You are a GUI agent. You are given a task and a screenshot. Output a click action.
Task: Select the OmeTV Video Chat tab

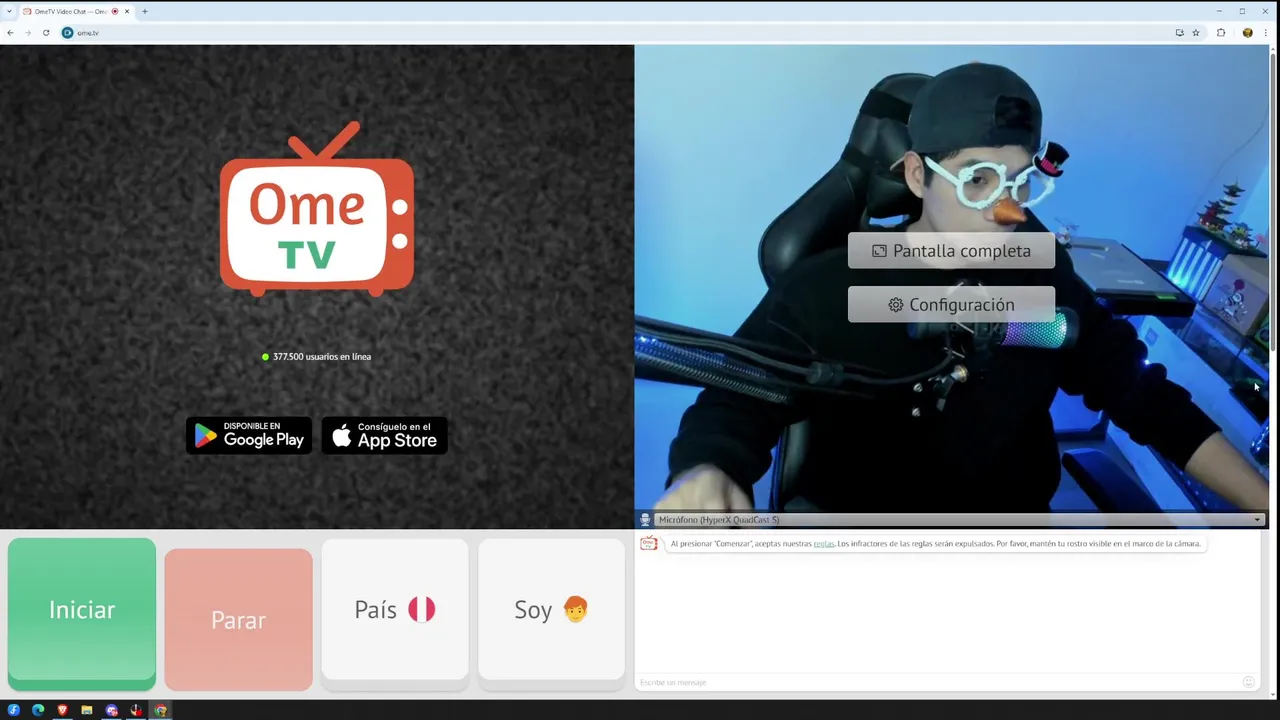(76, 11)
